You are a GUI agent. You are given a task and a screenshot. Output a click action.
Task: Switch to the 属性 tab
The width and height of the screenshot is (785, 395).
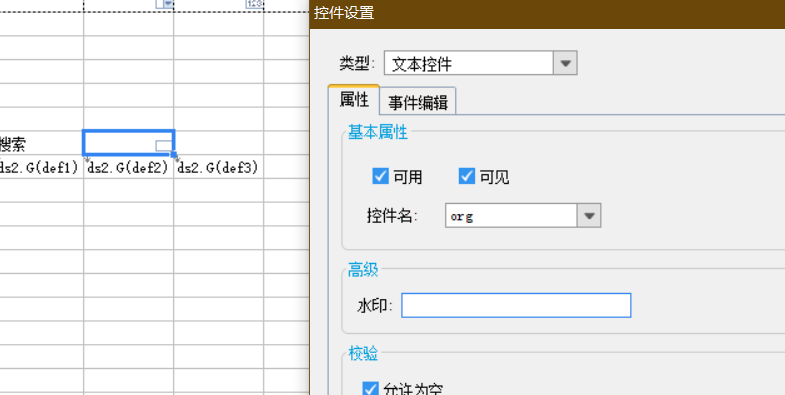(354, 100)
